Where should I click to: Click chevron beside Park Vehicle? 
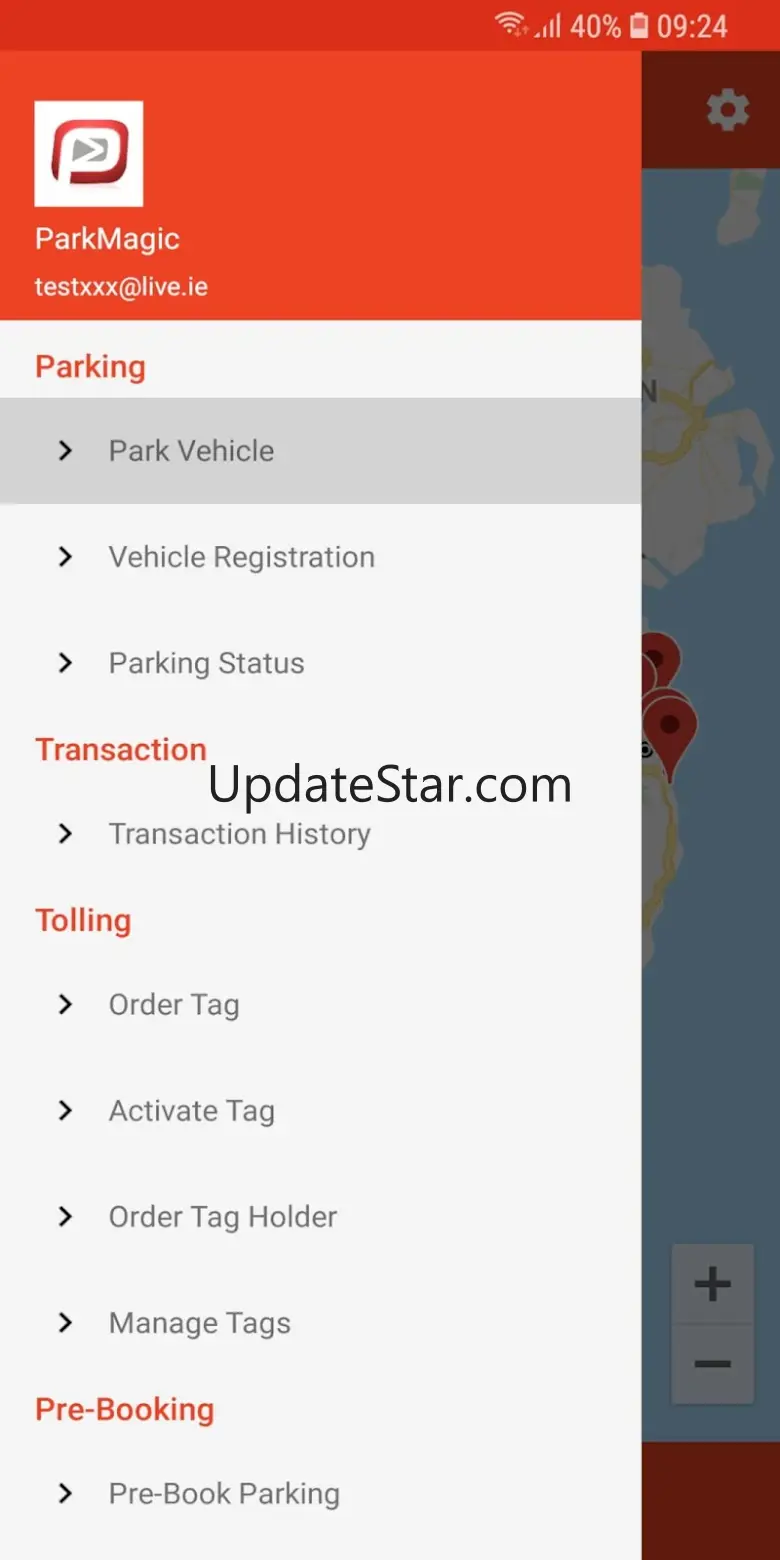point(65,451)
